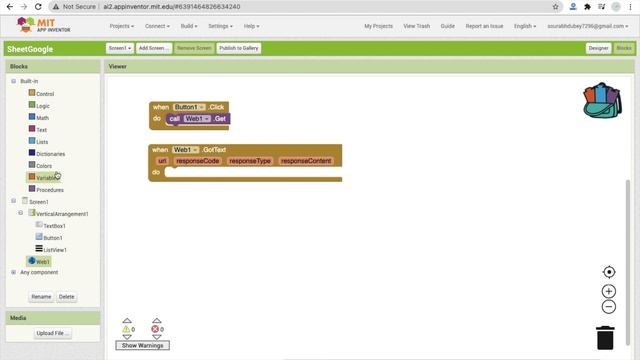
Task: Collapse the Screen1 tree node
Action: [13, 201]
